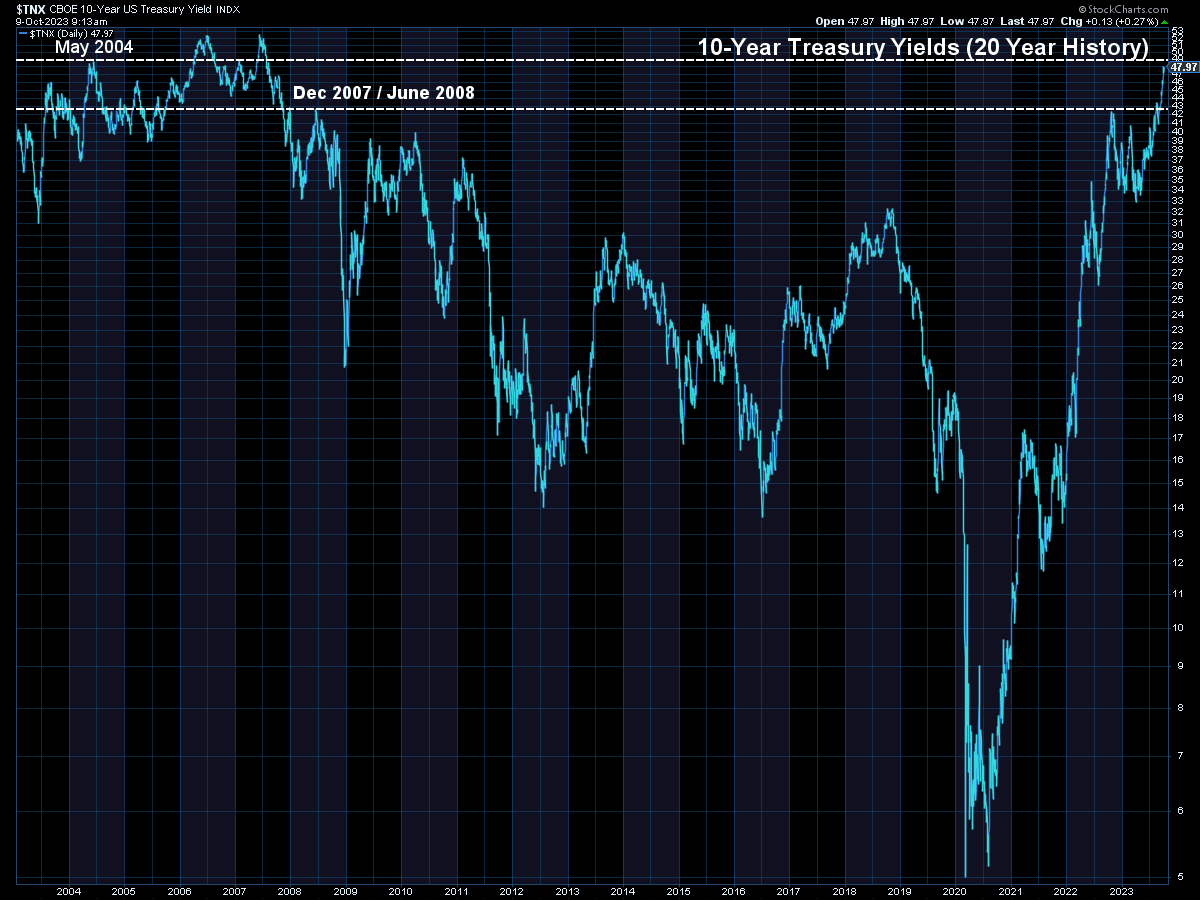
Task: Click the $TNX ticker symbol in header
Action: pos(31,8)
